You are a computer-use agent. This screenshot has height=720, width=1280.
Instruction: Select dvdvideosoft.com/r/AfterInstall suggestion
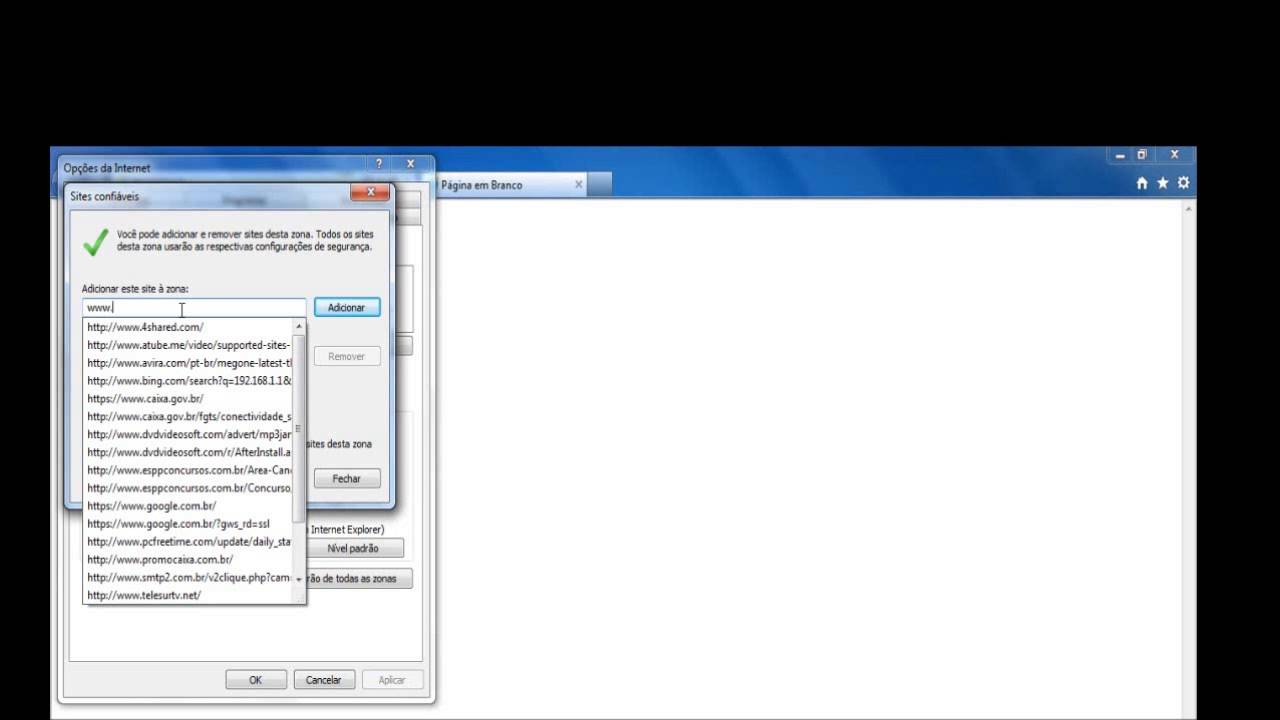188,452
